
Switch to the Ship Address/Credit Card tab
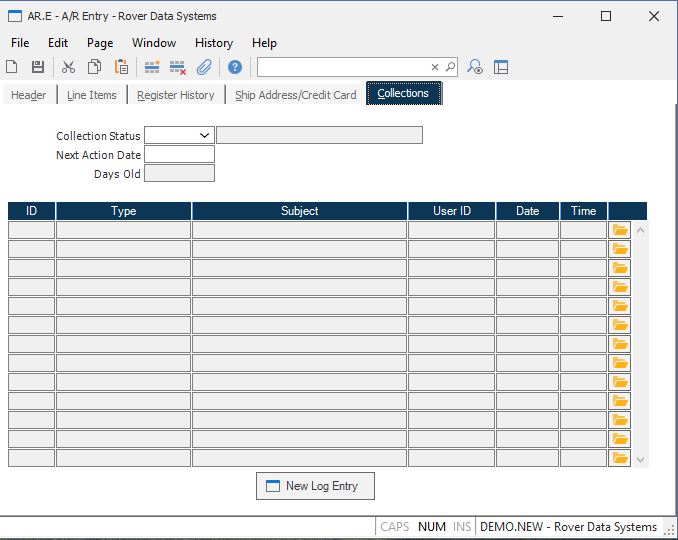pyautogui.click(x=296, y=95)
